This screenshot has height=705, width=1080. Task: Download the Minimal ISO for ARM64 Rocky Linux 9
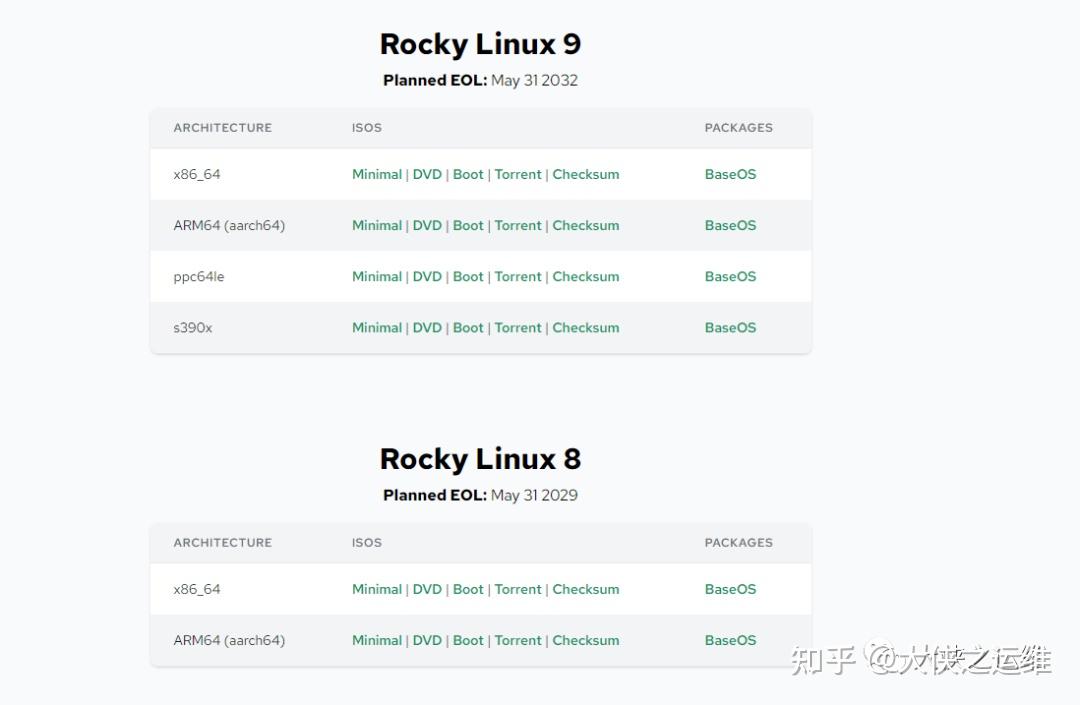377,225
